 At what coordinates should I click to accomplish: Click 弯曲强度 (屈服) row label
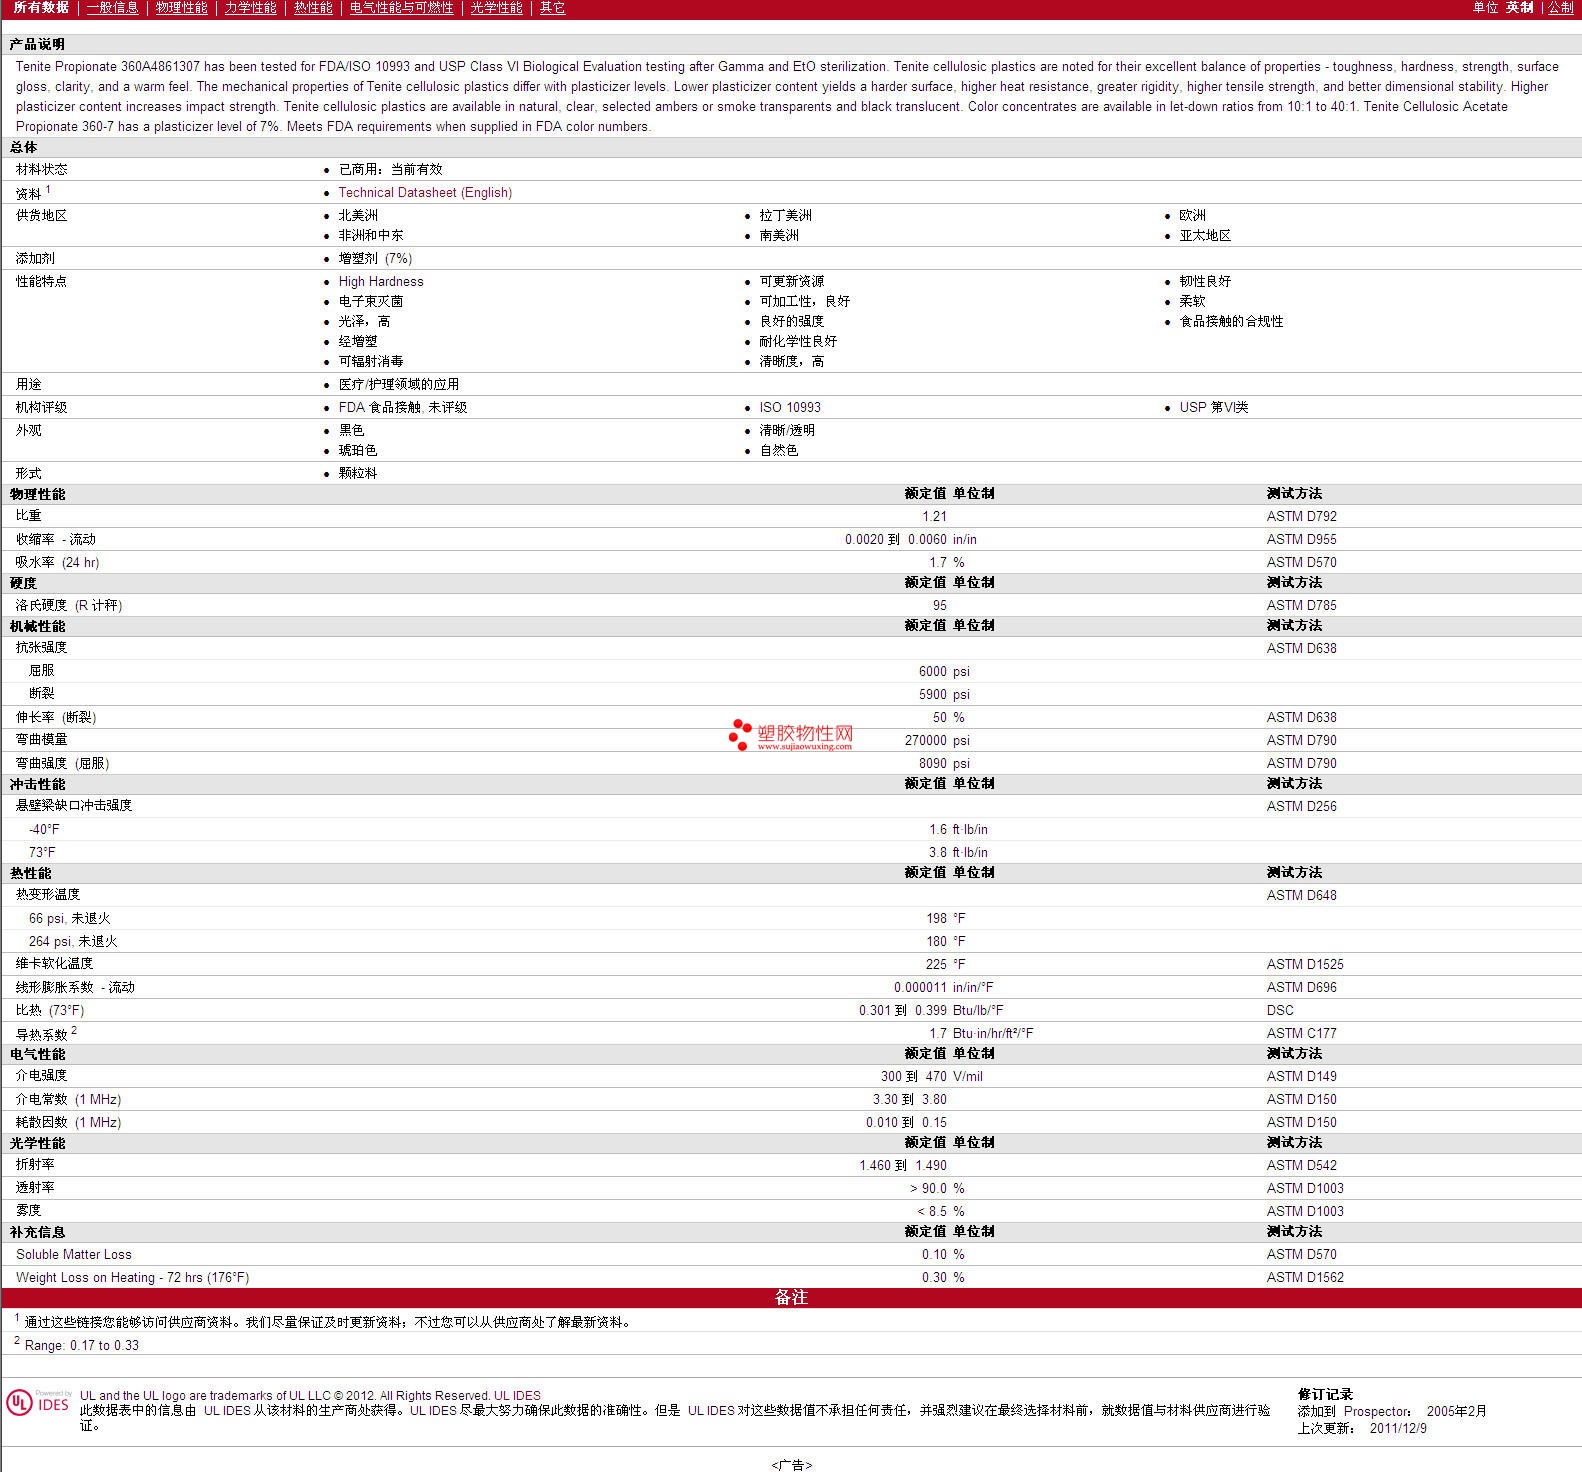62,763
